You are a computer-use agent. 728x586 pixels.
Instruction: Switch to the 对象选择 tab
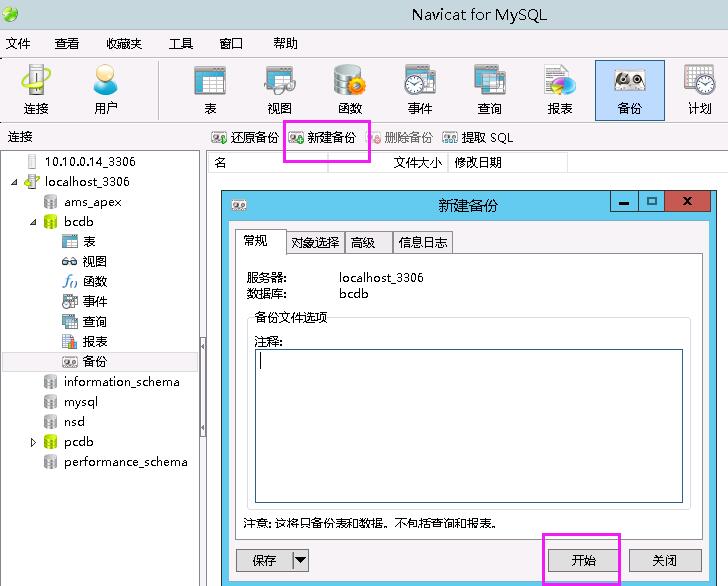point(315,242)
